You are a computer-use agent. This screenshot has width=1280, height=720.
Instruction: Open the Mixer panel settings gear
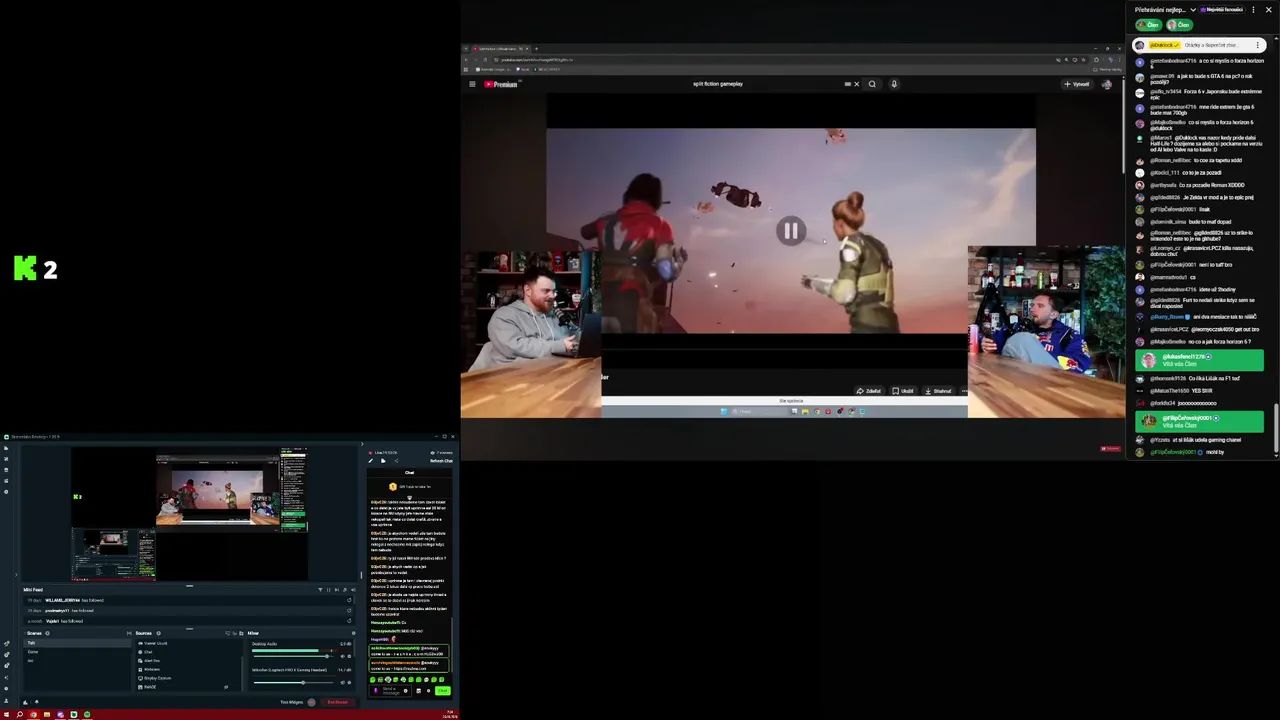tap(354, 633)
